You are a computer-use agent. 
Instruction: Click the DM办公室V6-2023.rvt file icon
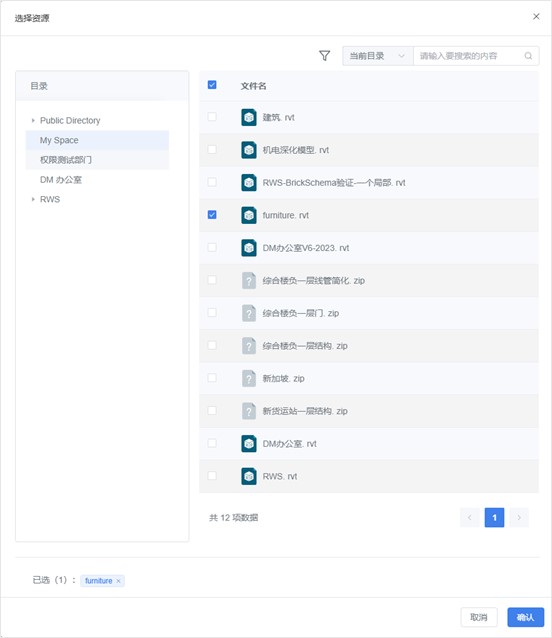pos(249,248)
